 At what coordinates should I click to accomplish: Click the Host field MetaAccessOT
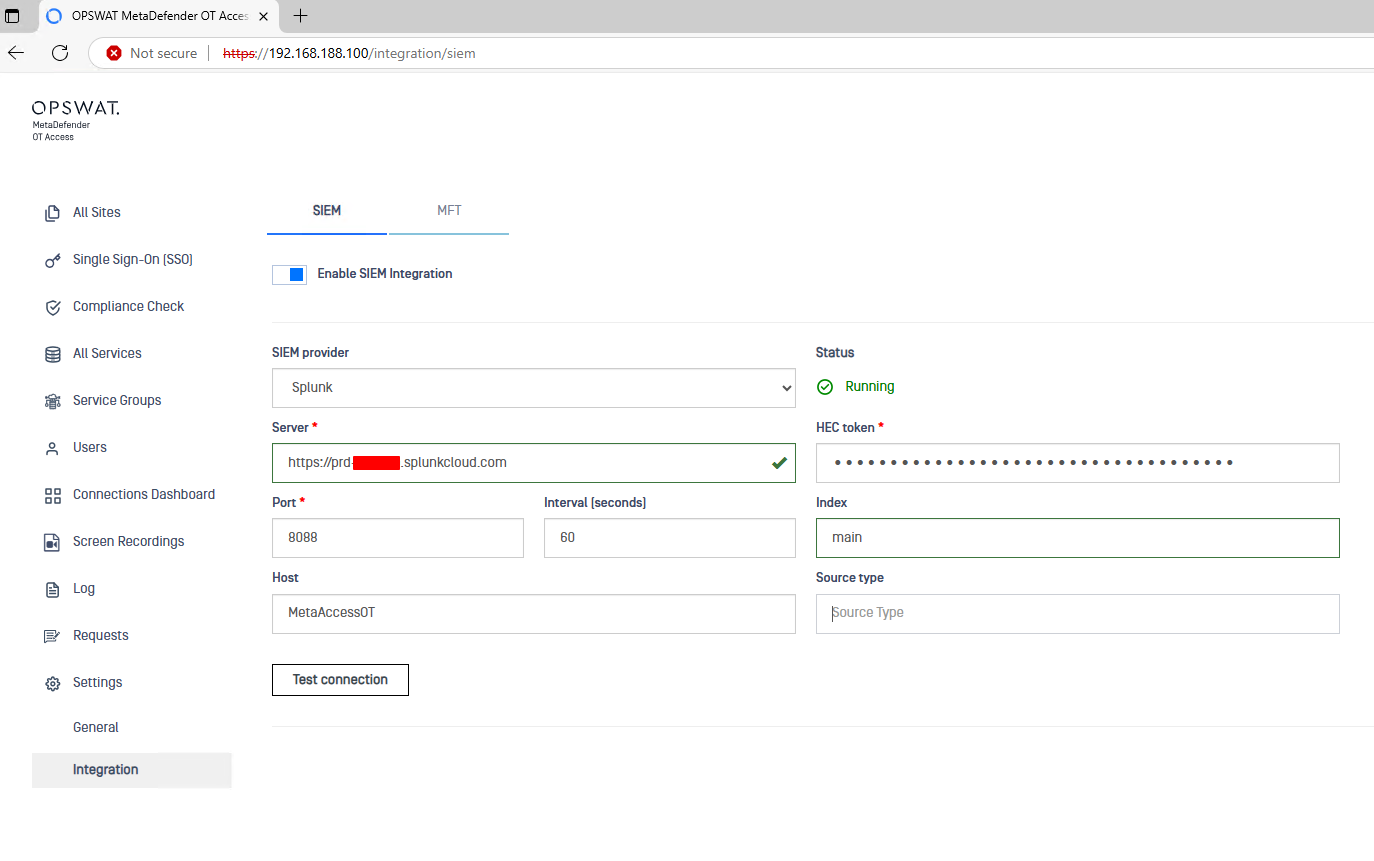534,613
